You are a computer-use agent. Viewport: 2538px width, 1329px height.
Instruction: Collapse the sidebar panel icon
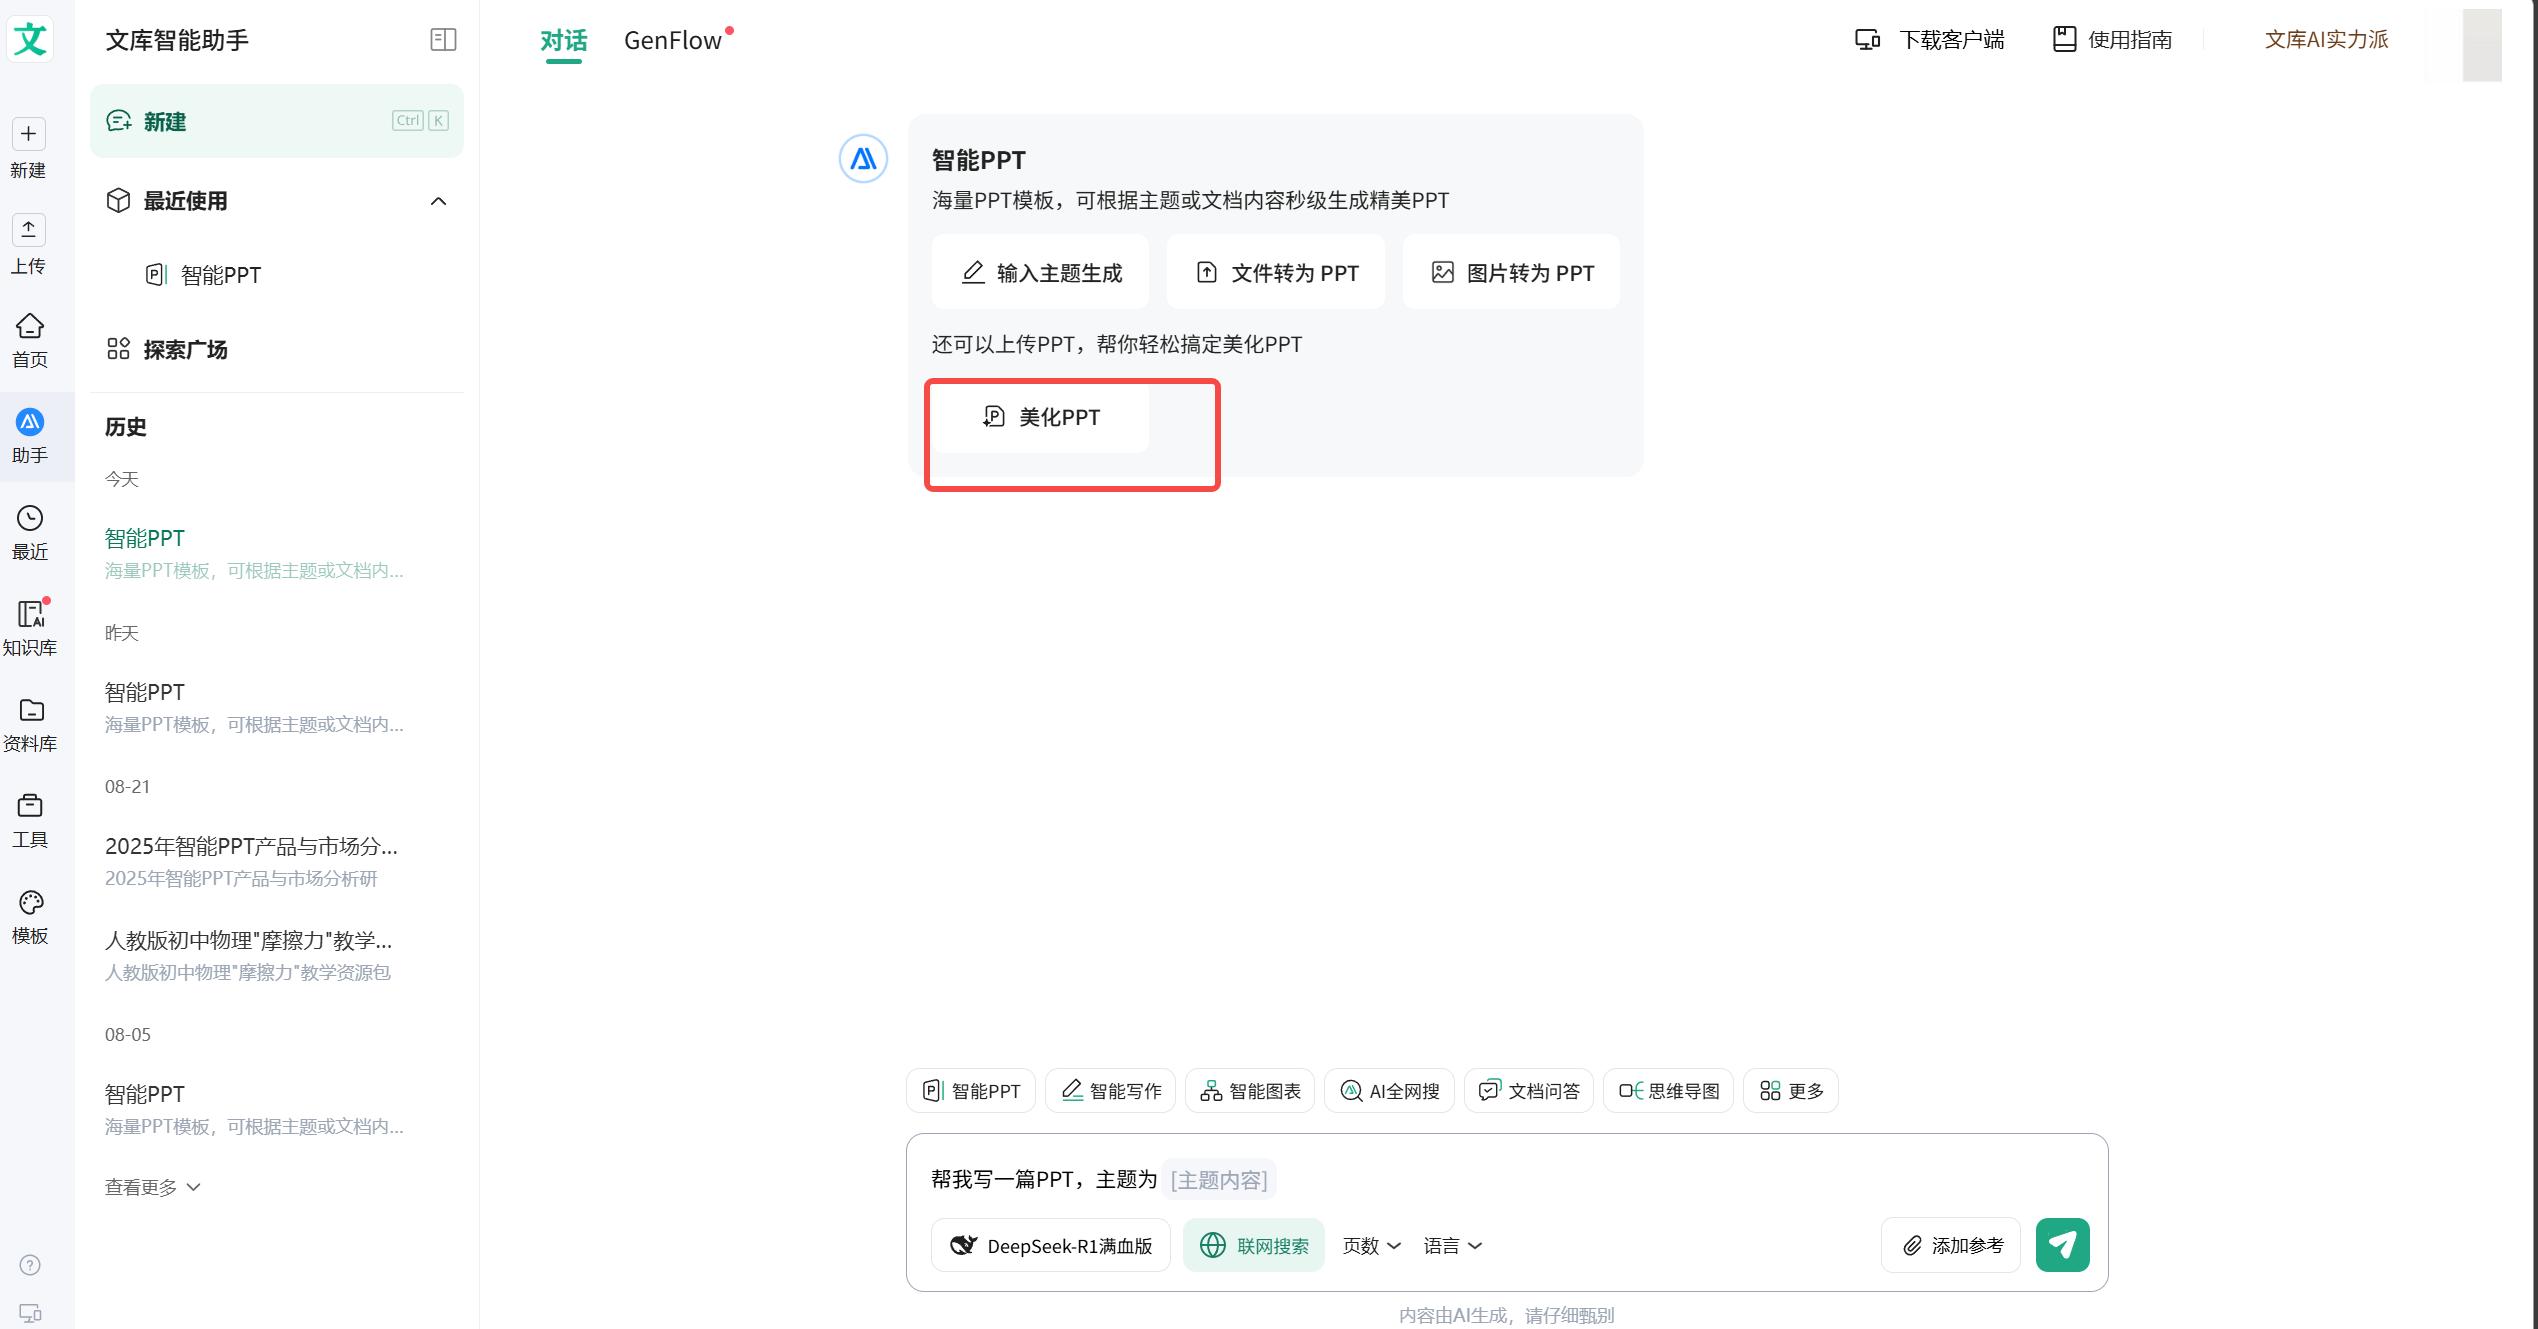(x=443, y=40)
